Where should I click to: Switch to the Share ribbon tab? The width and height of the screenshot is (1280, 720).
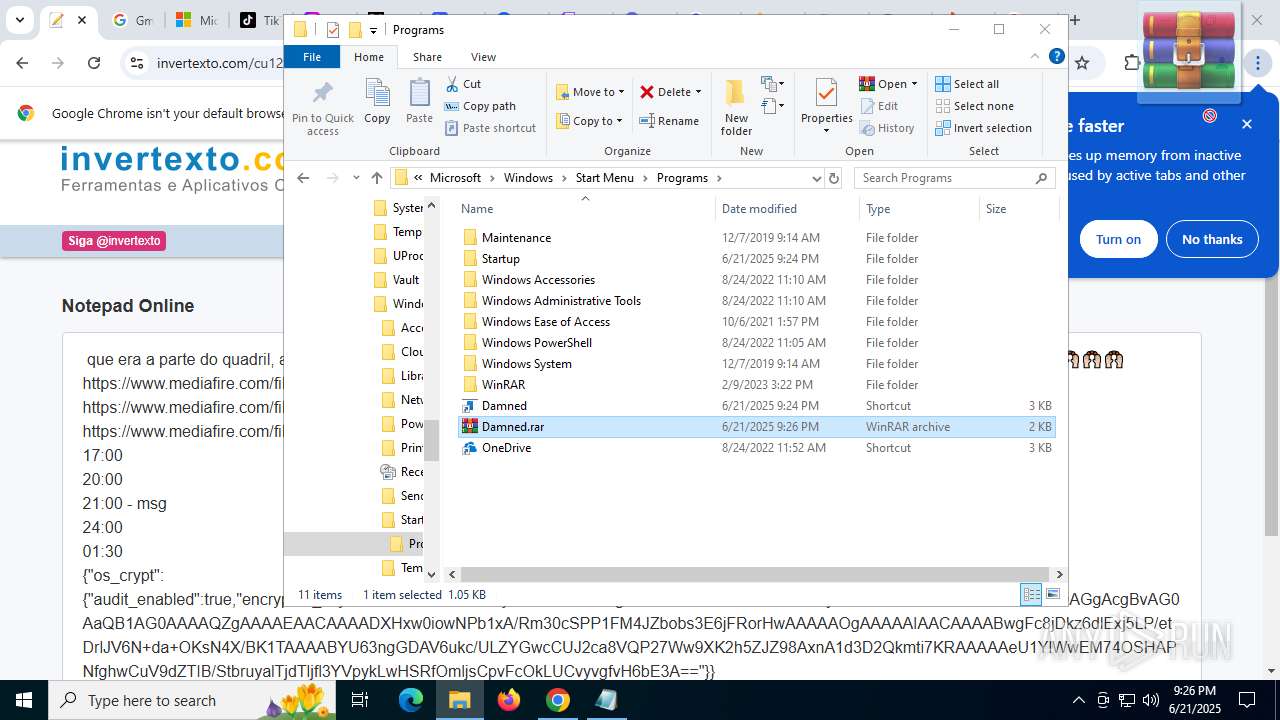[x=427, y=57]
